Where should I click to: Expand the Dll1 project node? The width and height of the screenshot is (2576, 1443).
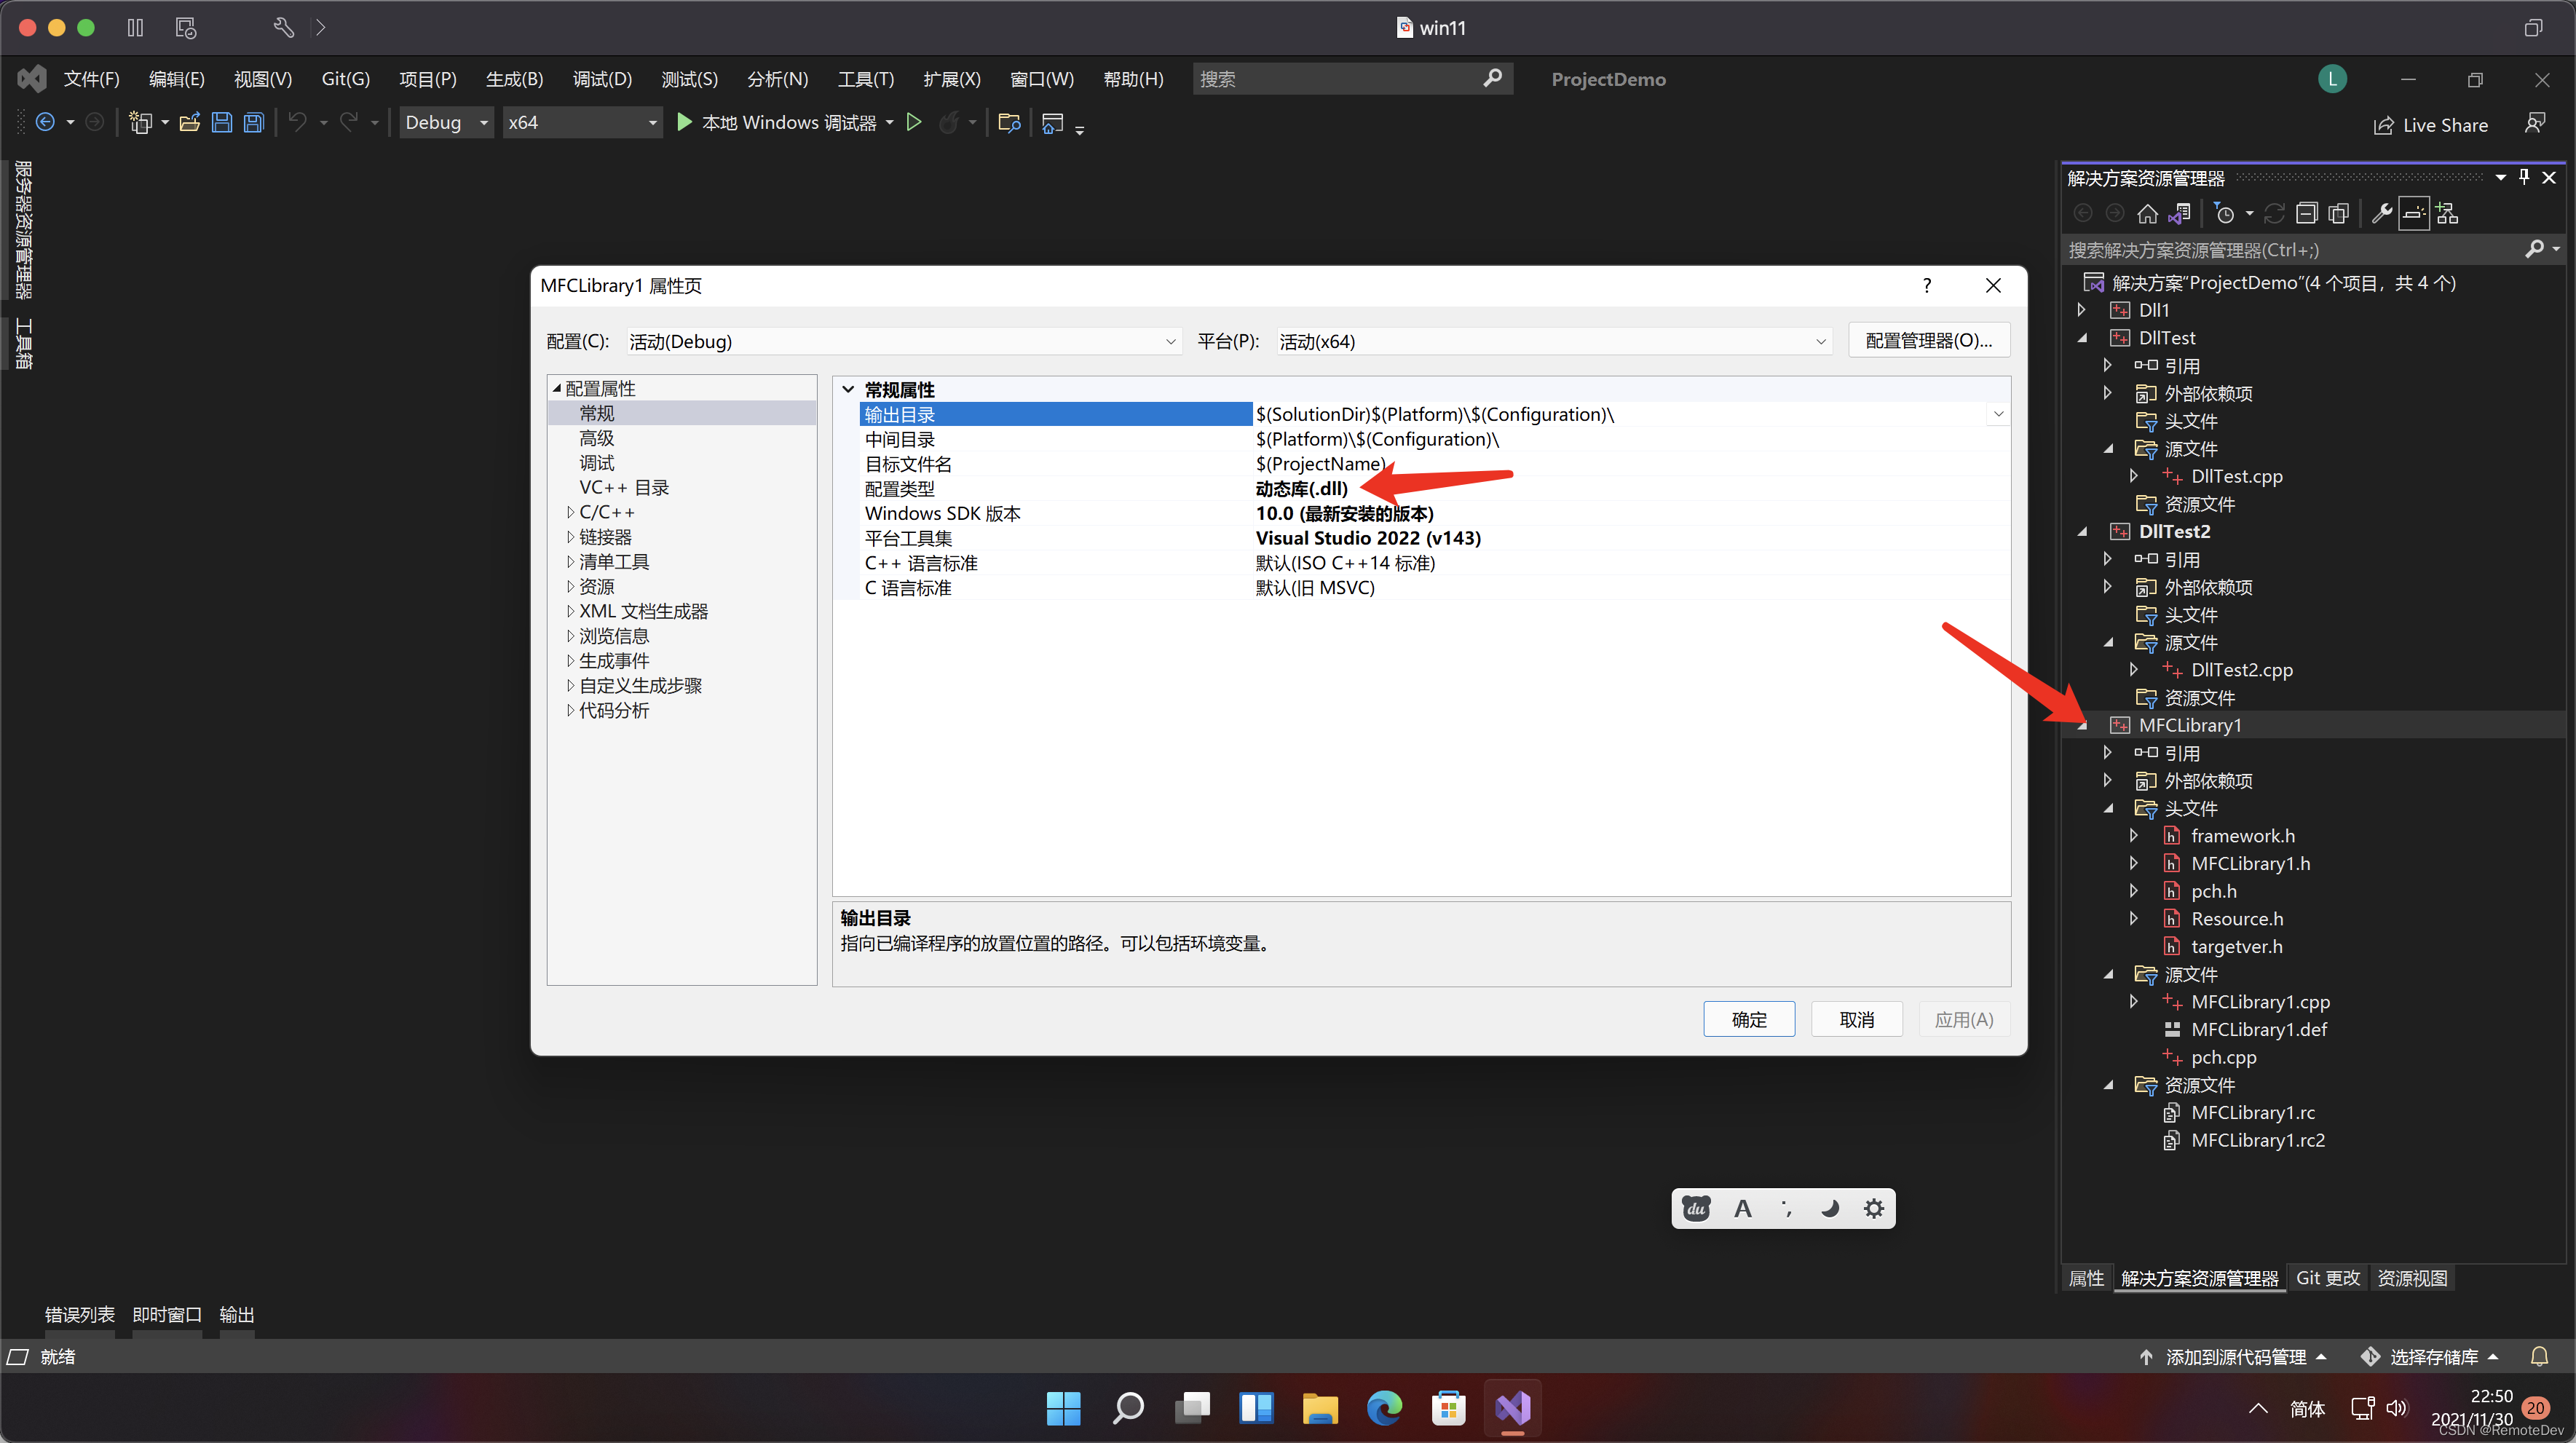pos(2082,310)
